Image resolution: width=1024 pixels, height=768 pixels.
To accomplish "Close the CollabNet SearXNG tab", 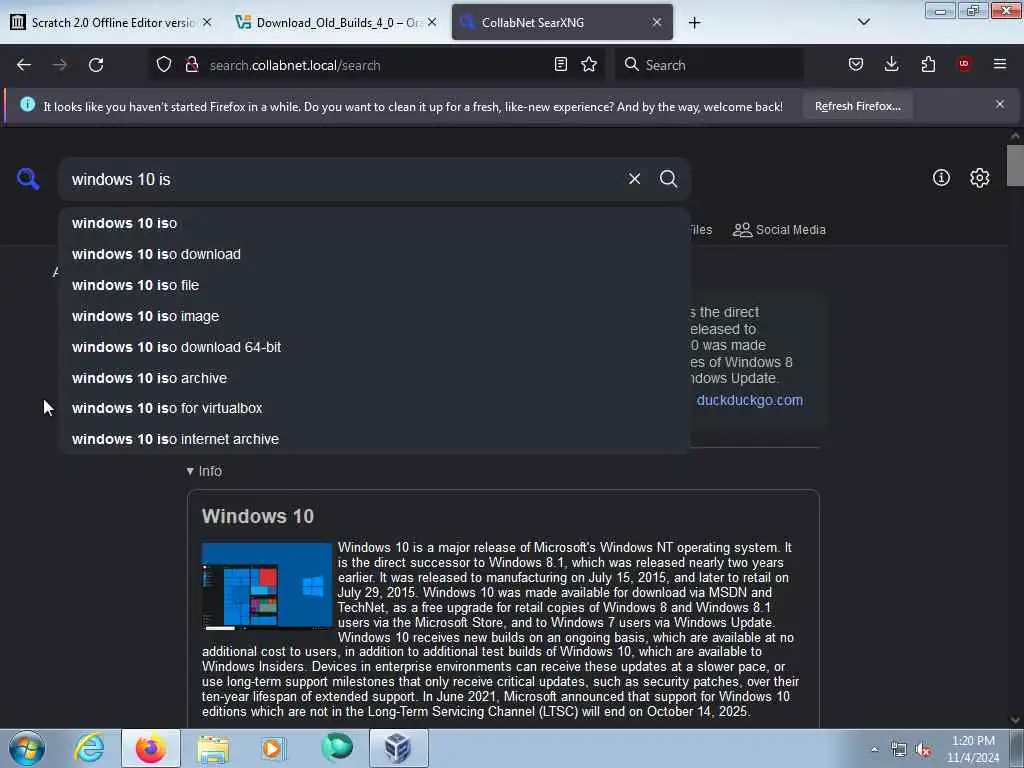I will (x=657, y=22).
